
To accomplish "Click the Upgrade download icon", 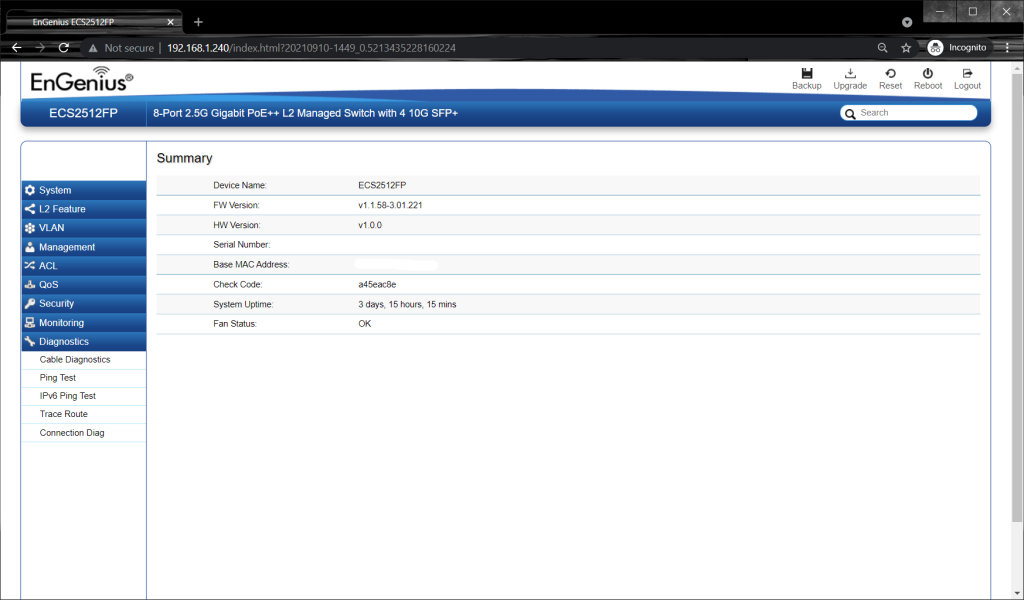I will tap(850, 73).
